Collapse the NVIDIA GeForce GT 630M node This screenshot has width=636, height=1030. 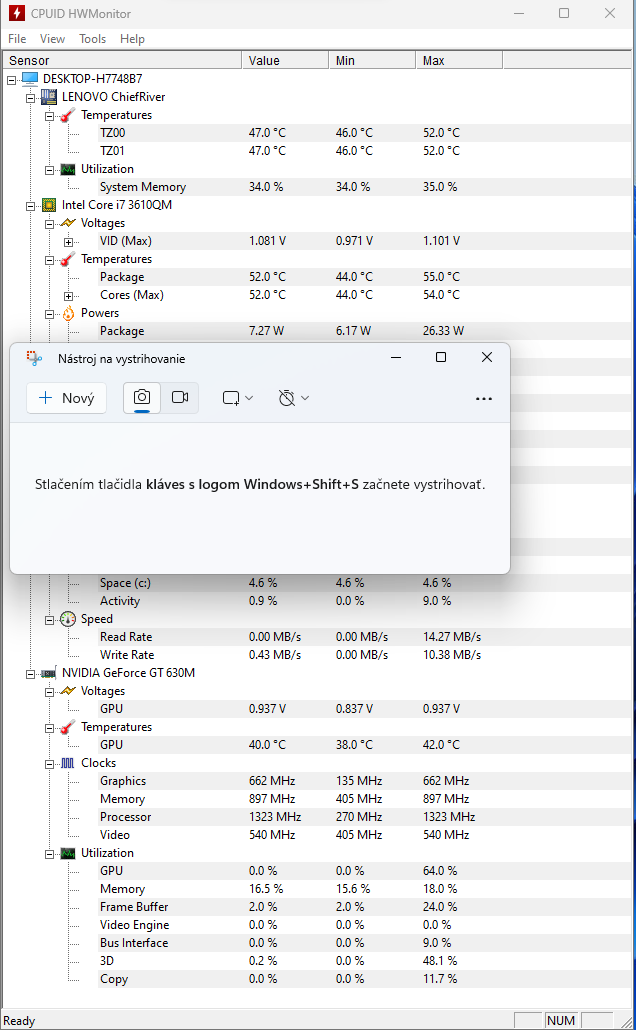pos(30,674)
